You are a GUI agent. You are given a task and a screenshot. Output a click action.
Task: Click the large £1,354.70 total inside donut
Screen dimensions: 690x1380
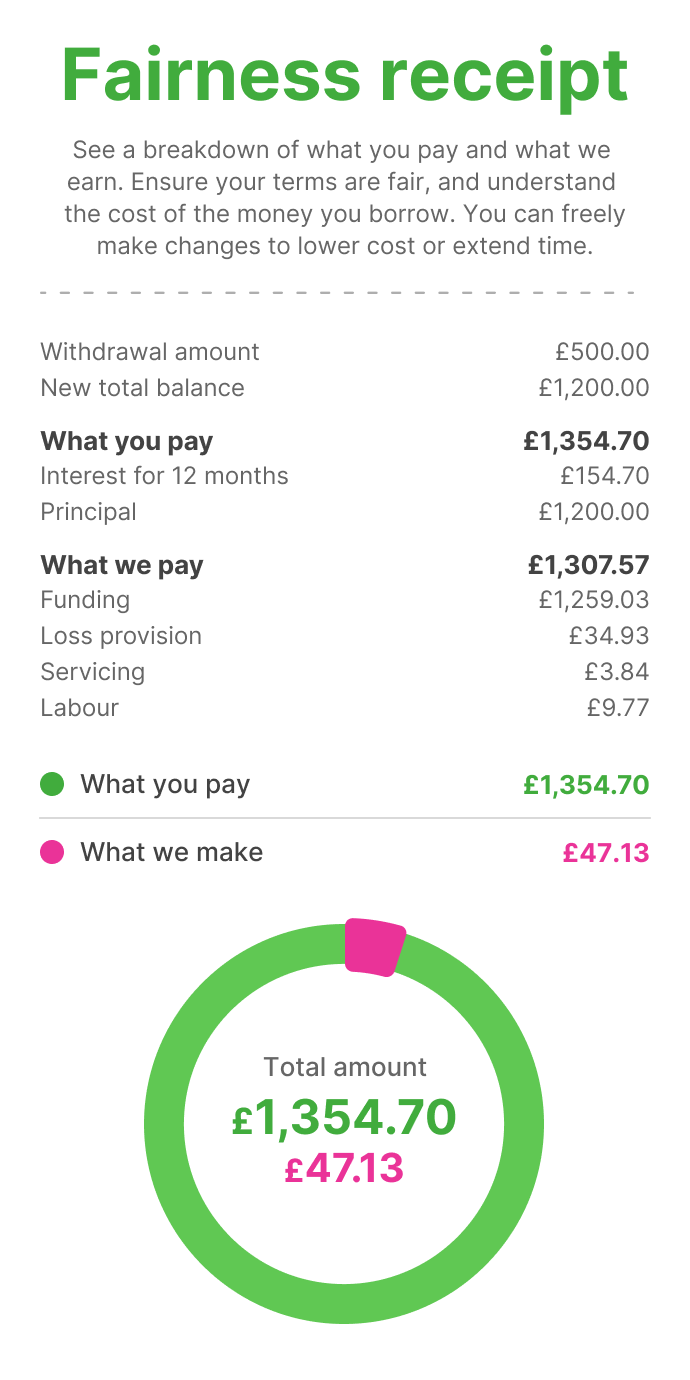tap(344, 1118)
